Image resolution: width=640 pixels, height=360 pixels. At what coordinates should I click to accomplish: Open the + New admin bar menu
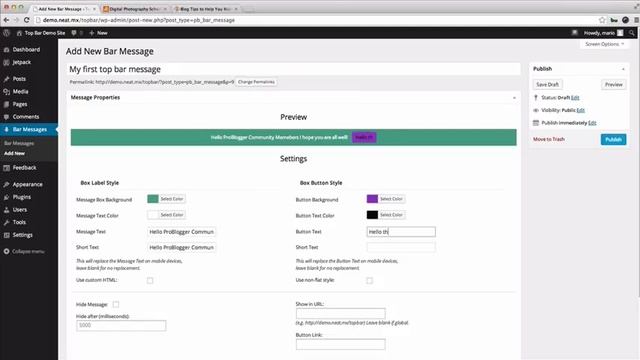click(98, 33)
